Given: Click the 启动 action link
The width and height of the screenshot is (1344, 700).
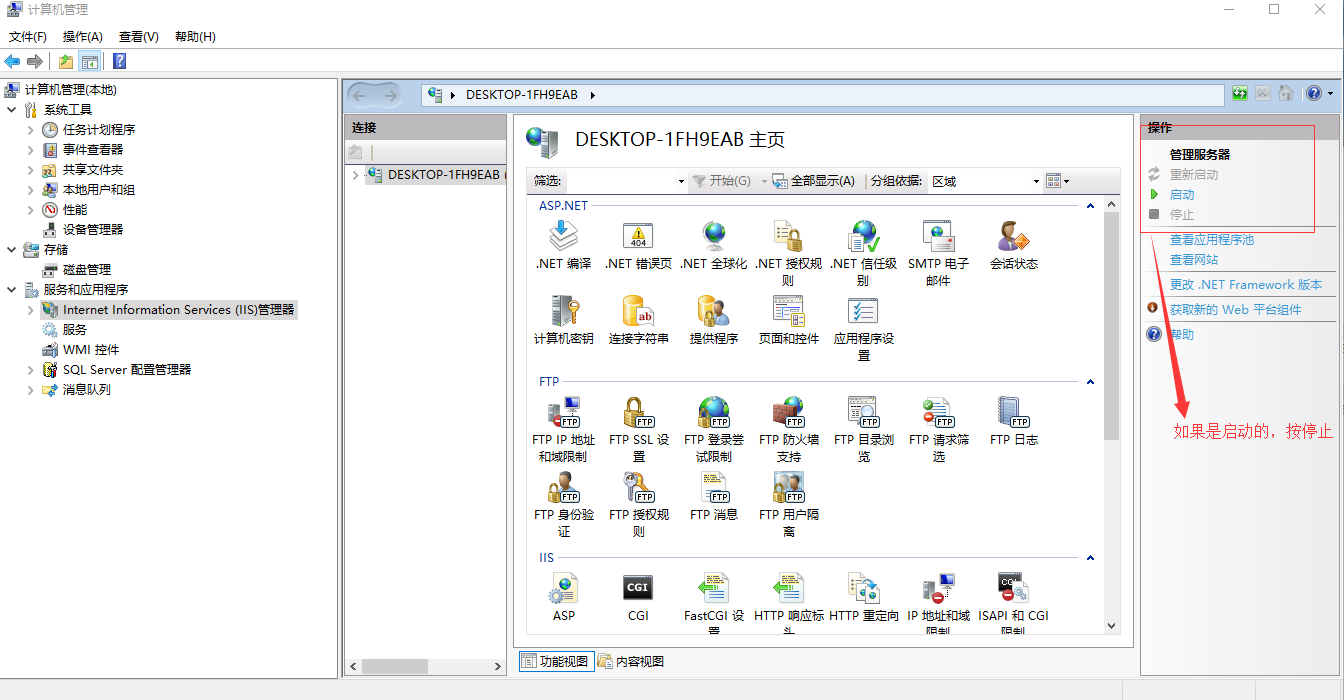Looking at the screenshot, I should pyautogui.click(x=1182, y=195).
